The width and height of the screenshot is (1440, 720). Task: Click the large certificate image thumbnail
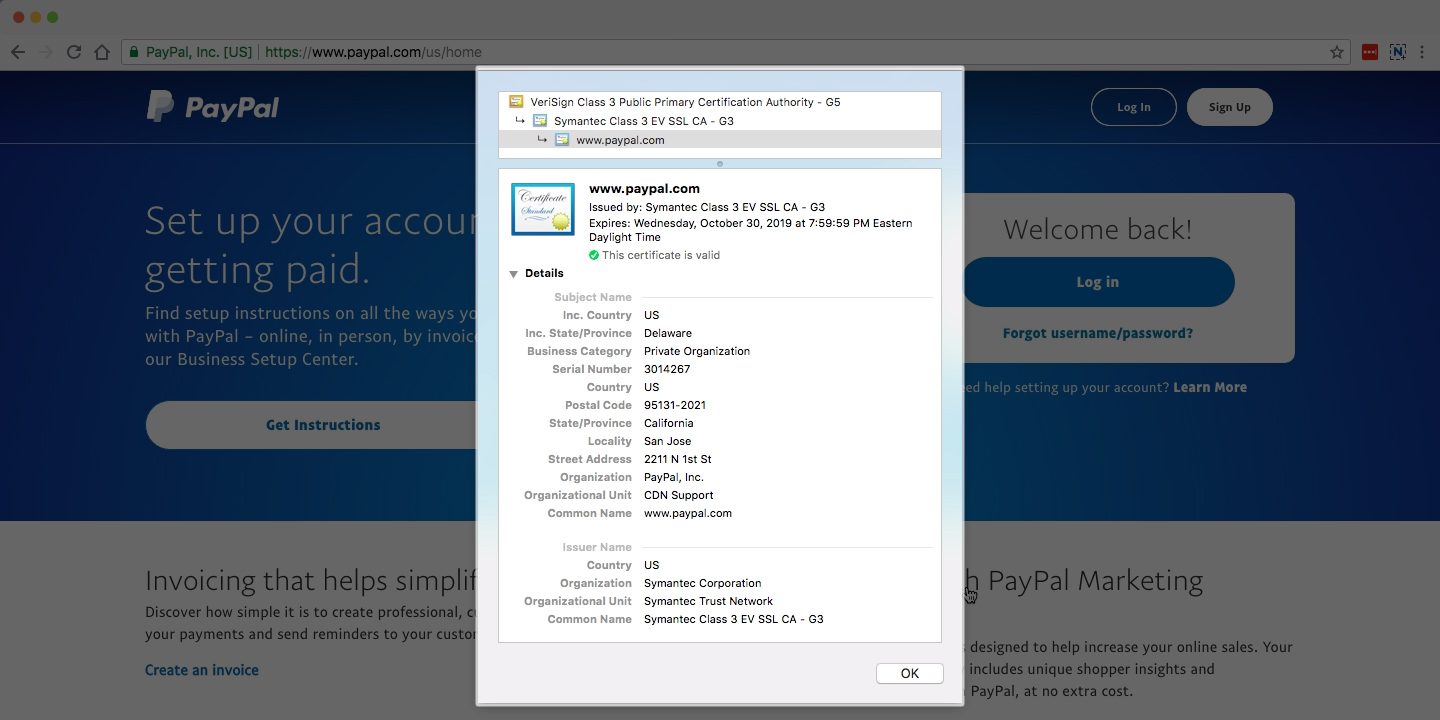tap(542, 209)
